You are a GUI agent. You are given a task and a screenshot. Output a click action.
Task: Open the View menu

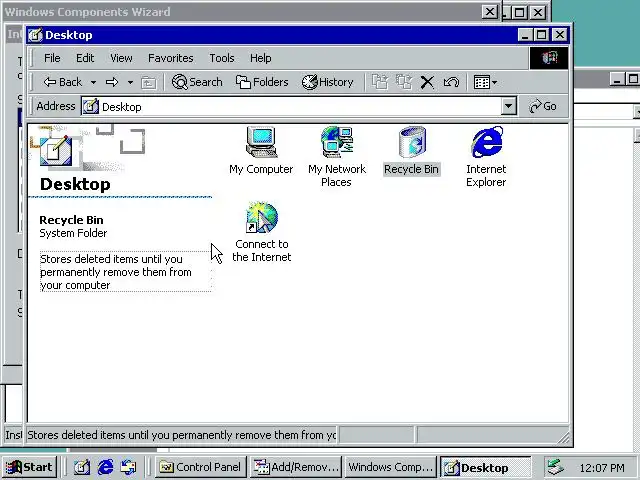(121, 58)
